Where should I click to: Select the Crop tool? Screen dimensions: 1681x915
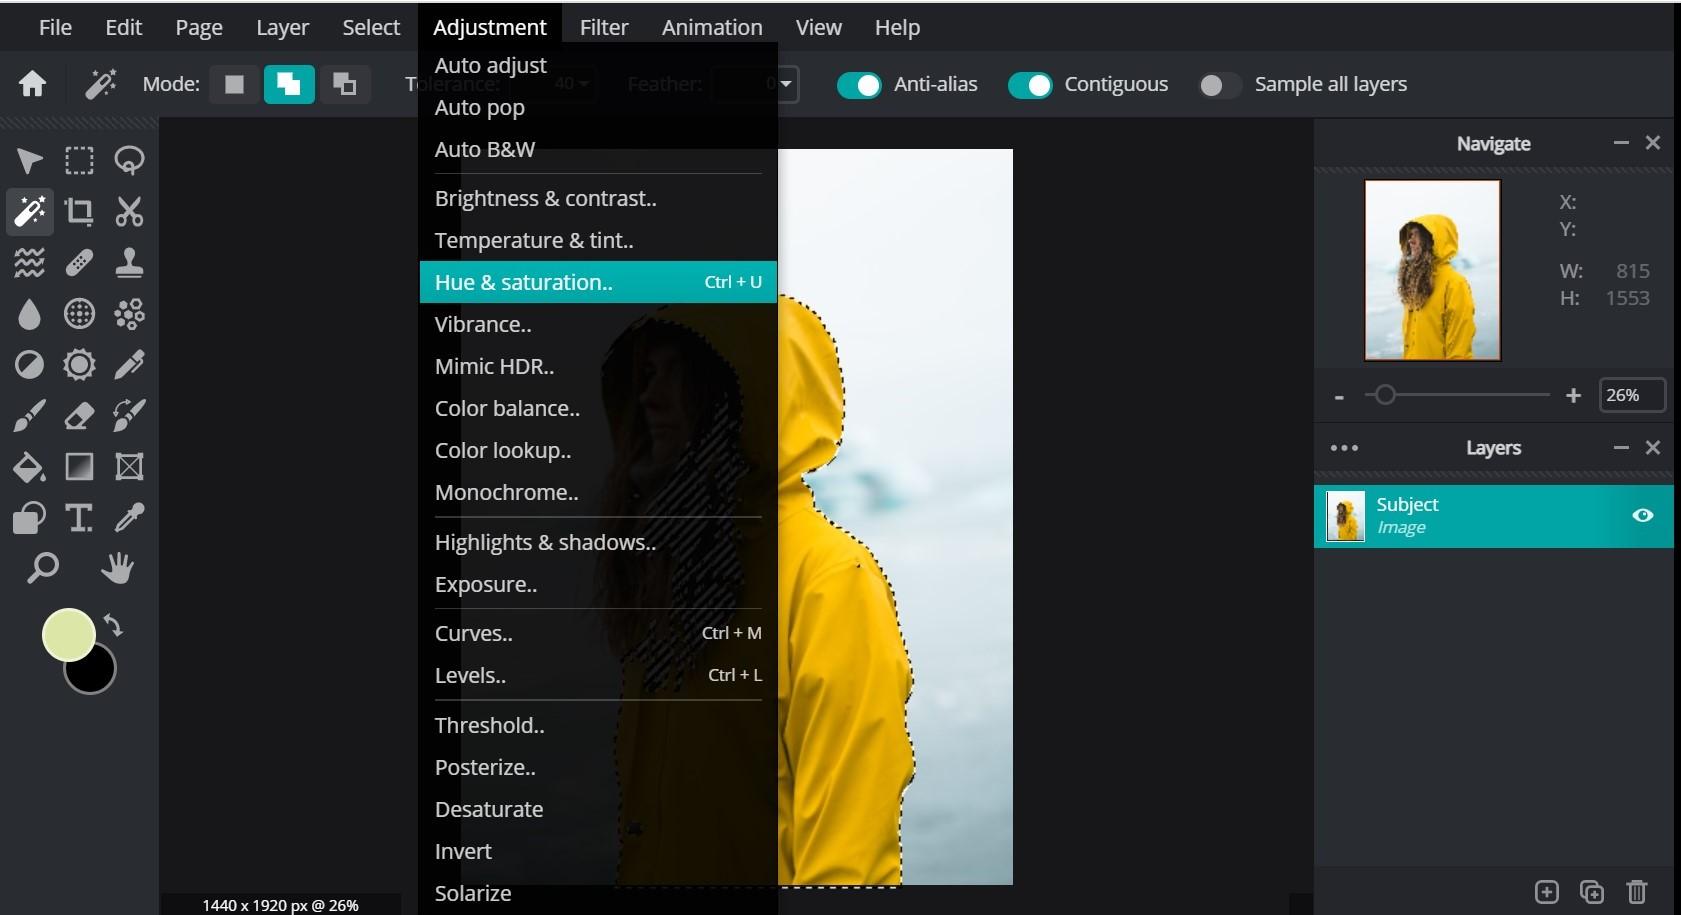[x=79, y=212]
